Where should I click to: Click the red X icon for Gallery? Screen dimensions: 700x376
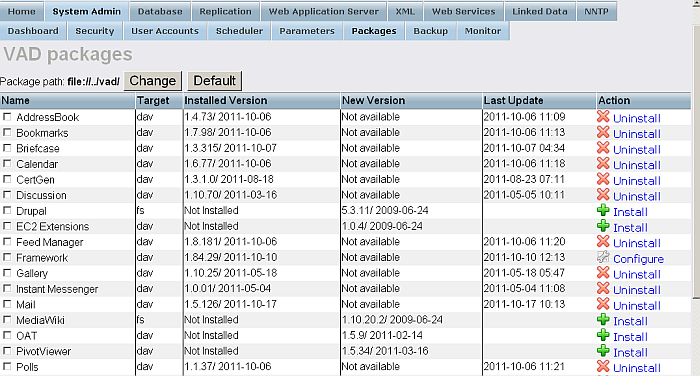point(603,273)
